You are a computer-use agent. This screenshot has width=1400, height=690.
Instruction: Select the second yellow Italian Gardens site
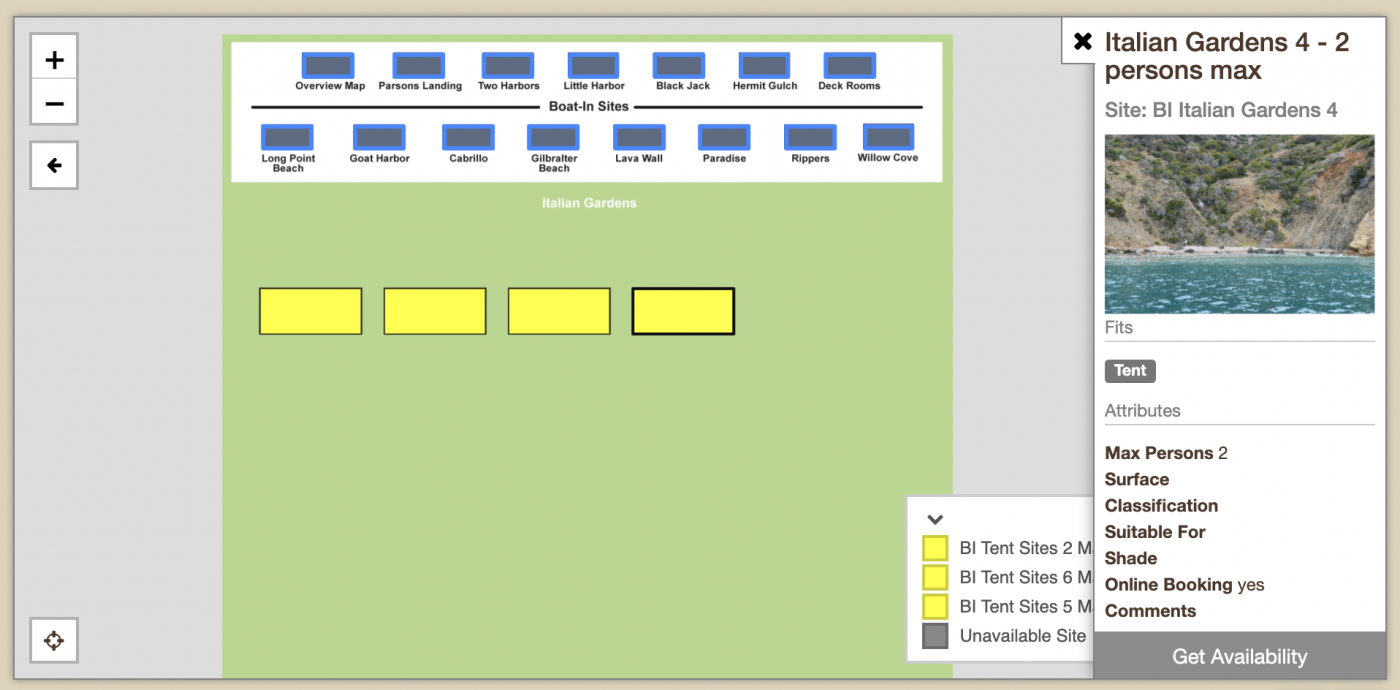pyautogui.click(x=435, y=311)
